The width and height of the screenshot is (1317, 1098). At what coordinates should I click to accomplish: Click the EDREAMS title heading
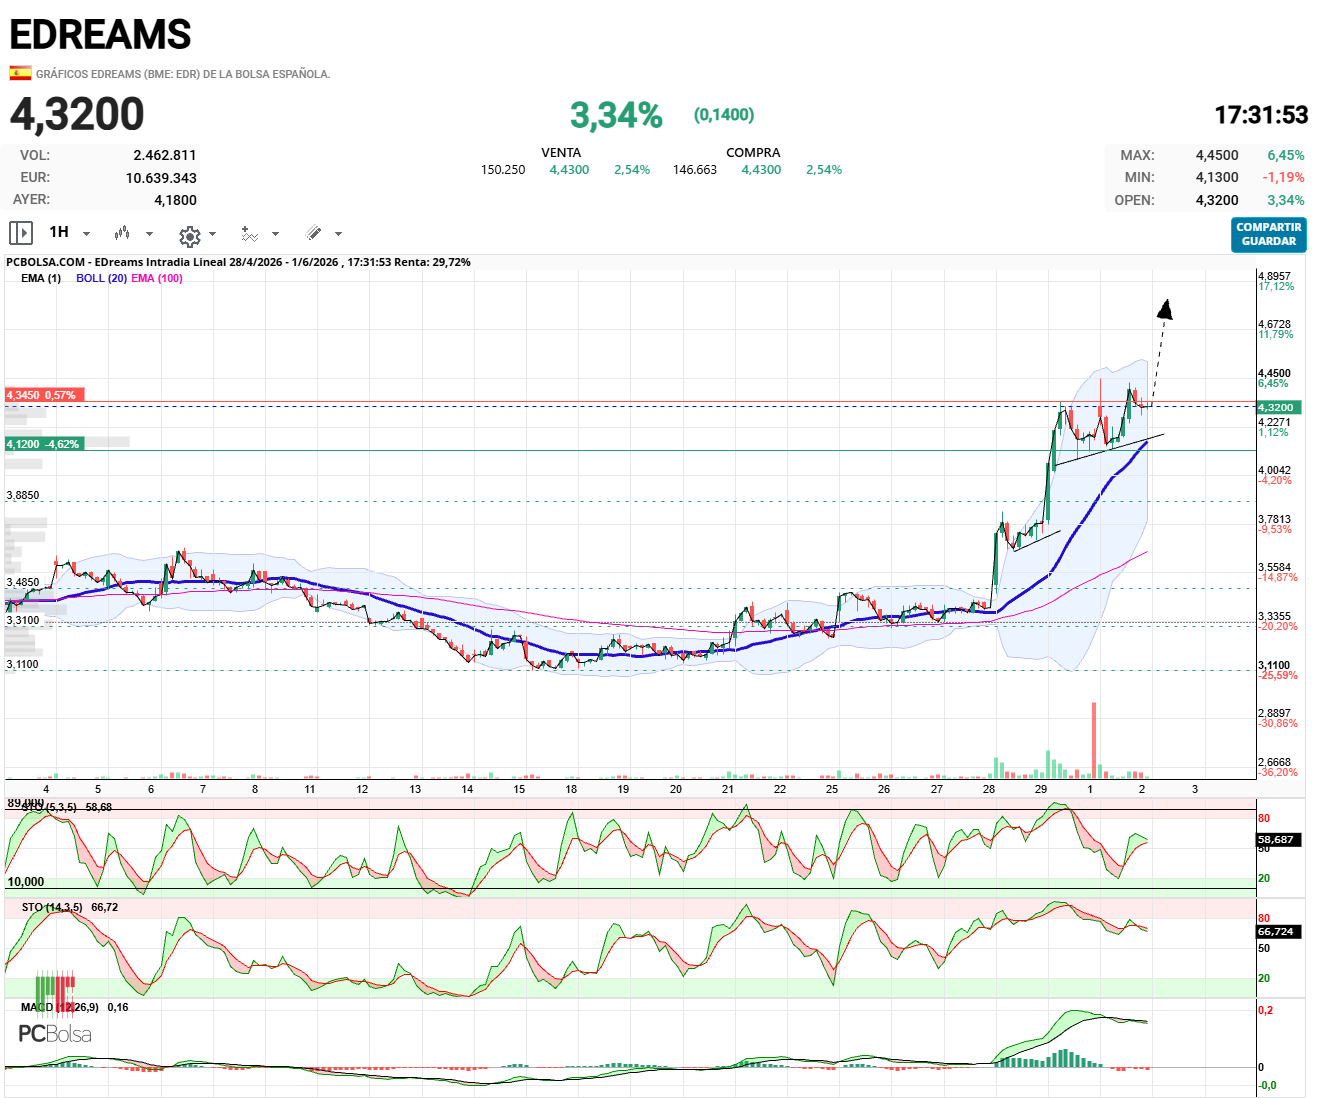100,35
